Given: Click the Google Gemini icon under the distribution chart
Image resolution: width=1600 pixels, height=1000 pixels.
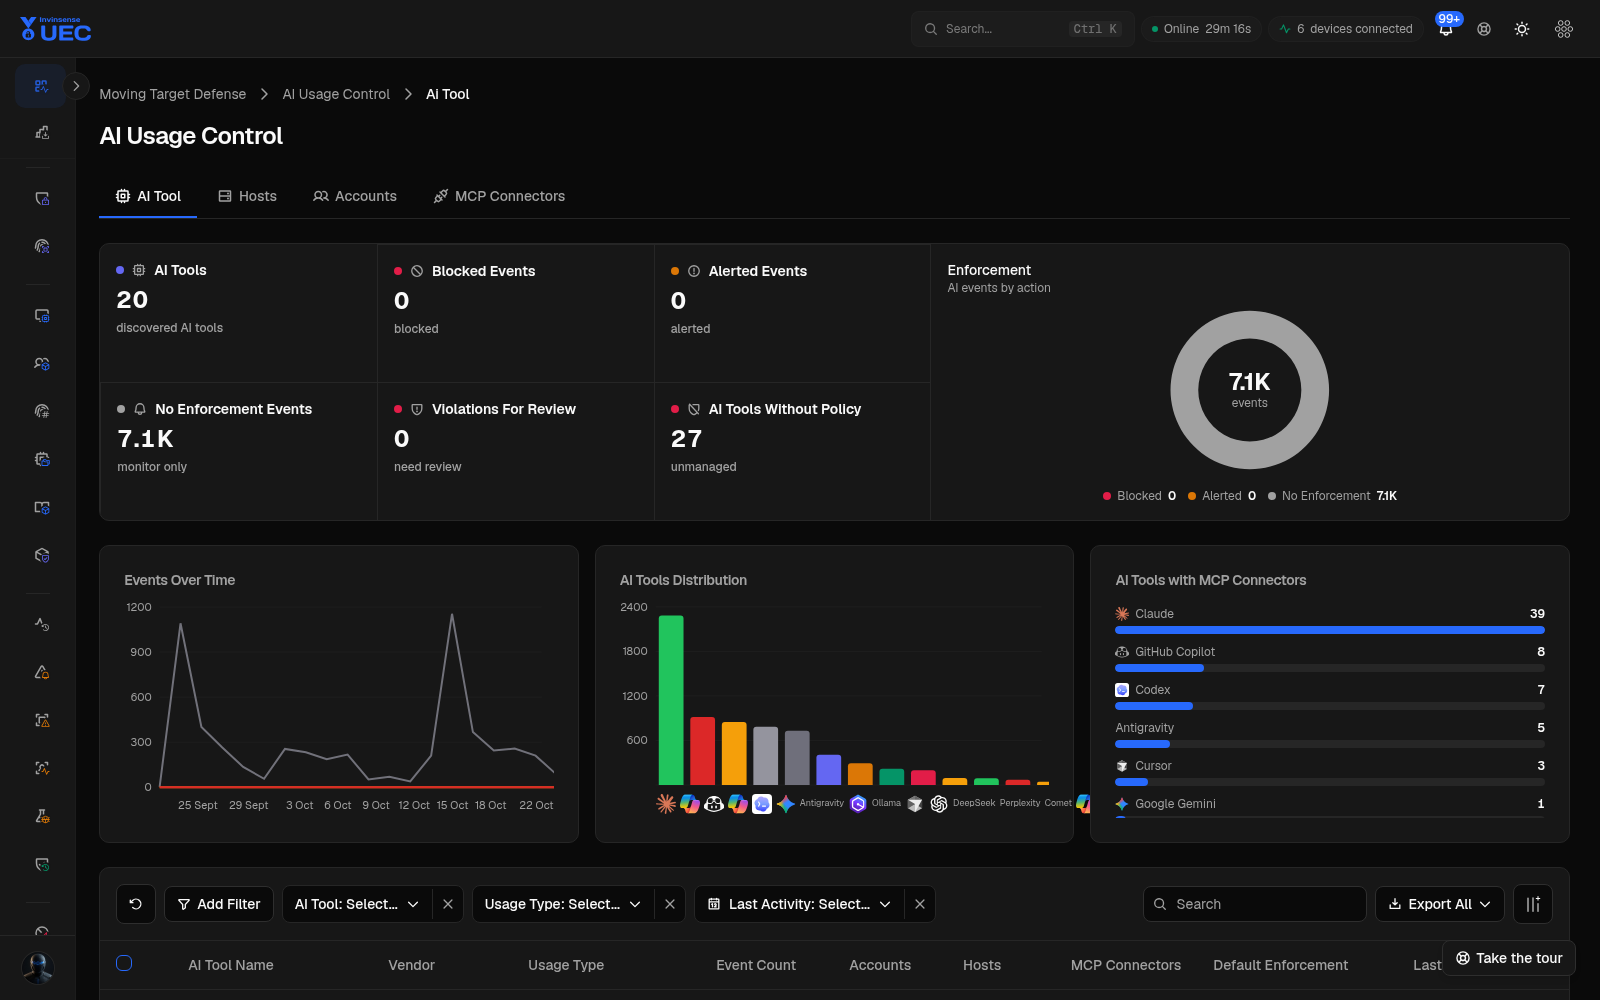Looking at the screenshot, I should click(x=786, y=804).
